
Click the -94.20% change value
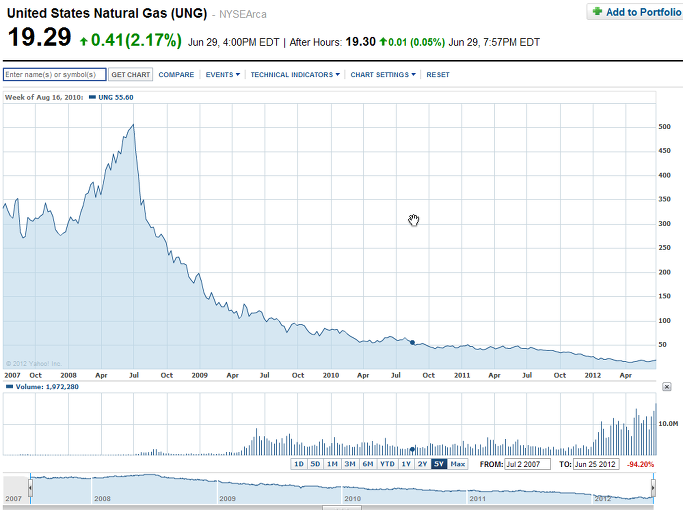[x=640, y=464]
